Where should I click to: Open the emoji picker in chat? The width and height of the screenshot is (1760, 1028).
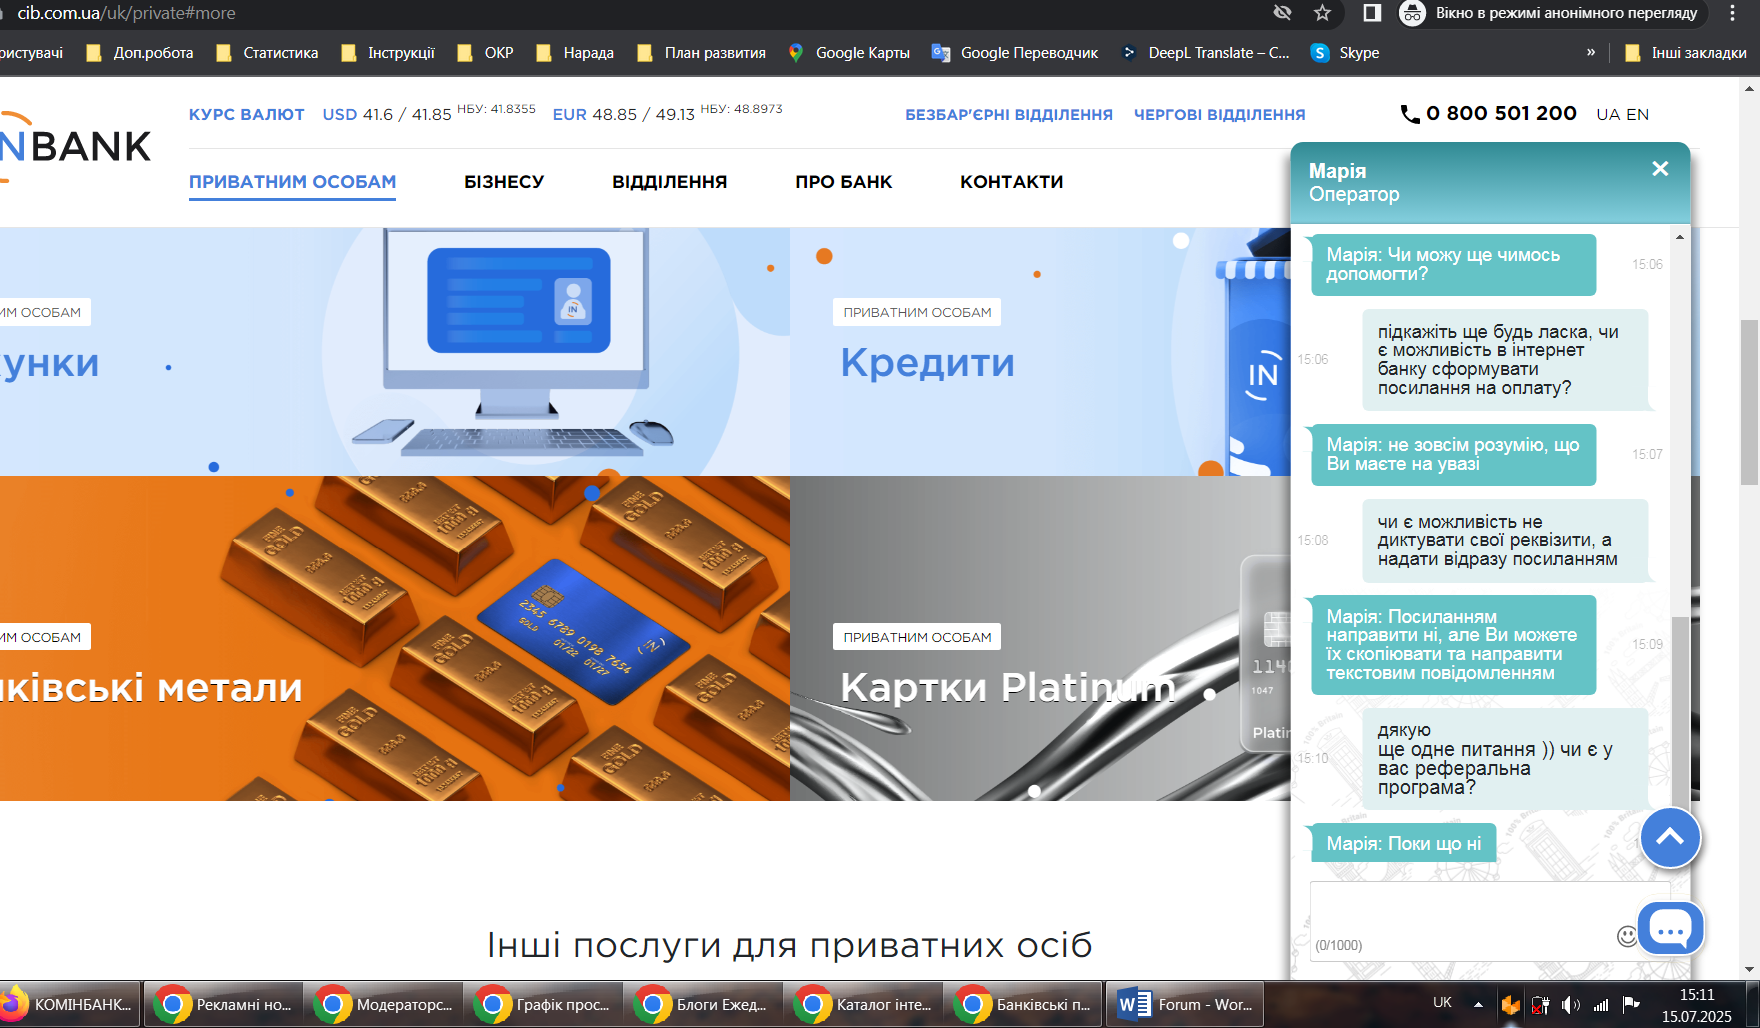(1626, 936)
